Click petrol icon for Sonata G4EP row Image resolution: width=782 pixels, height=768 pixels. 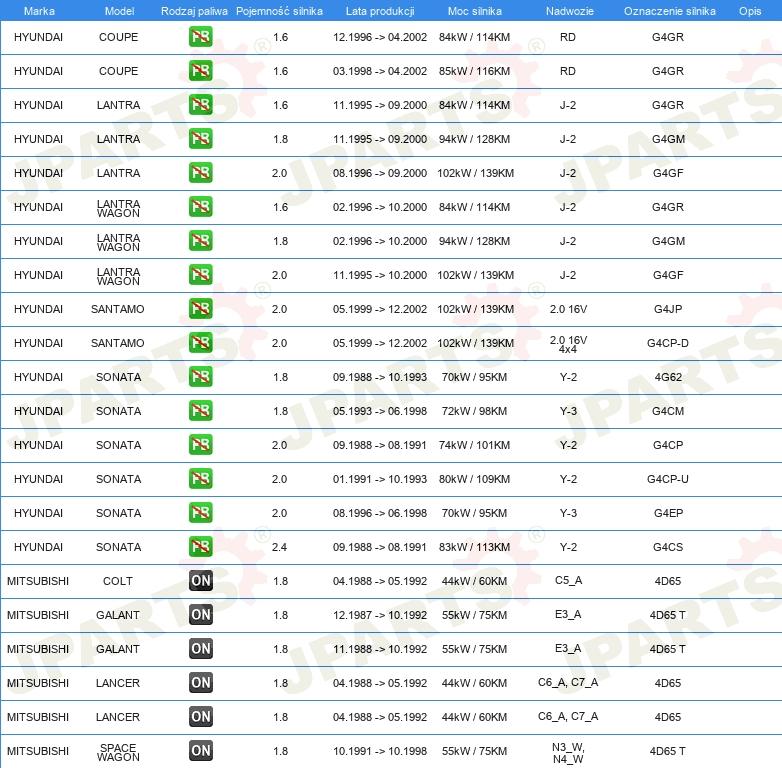(200, 513)
